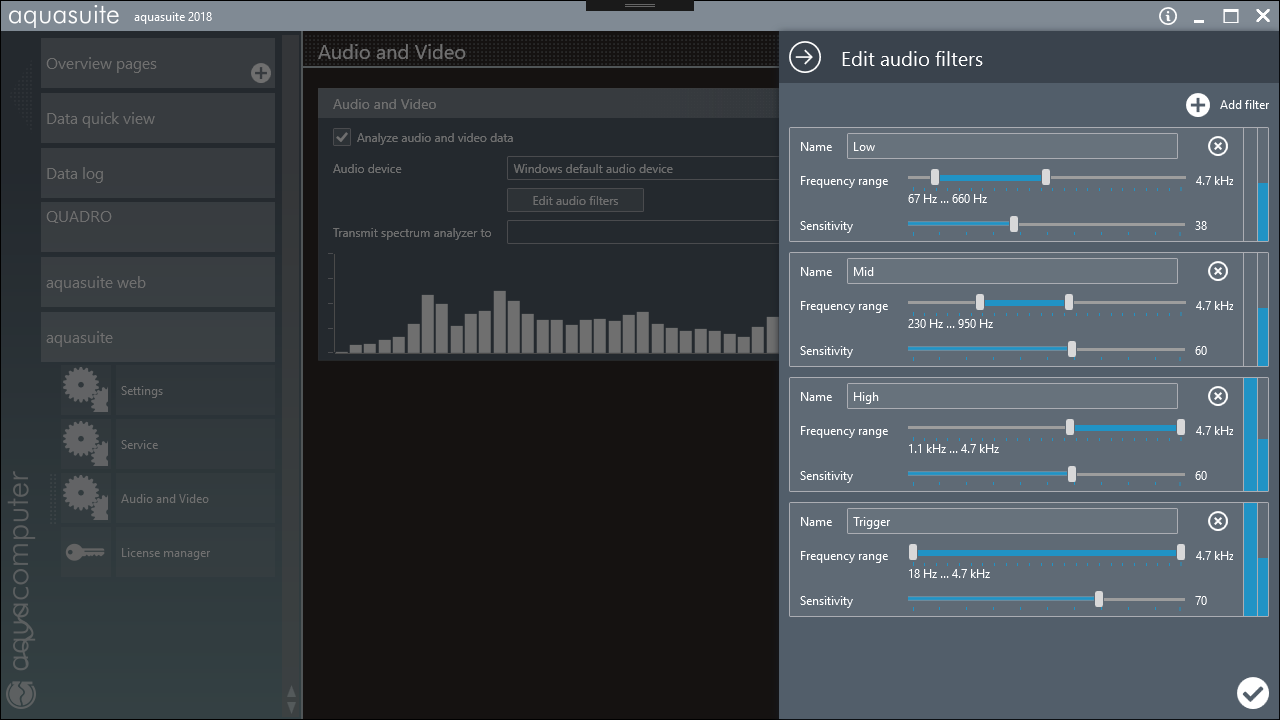Click the Service gear icon
Viewport: 1280px width, 720px height.
(x=84, y=444)
